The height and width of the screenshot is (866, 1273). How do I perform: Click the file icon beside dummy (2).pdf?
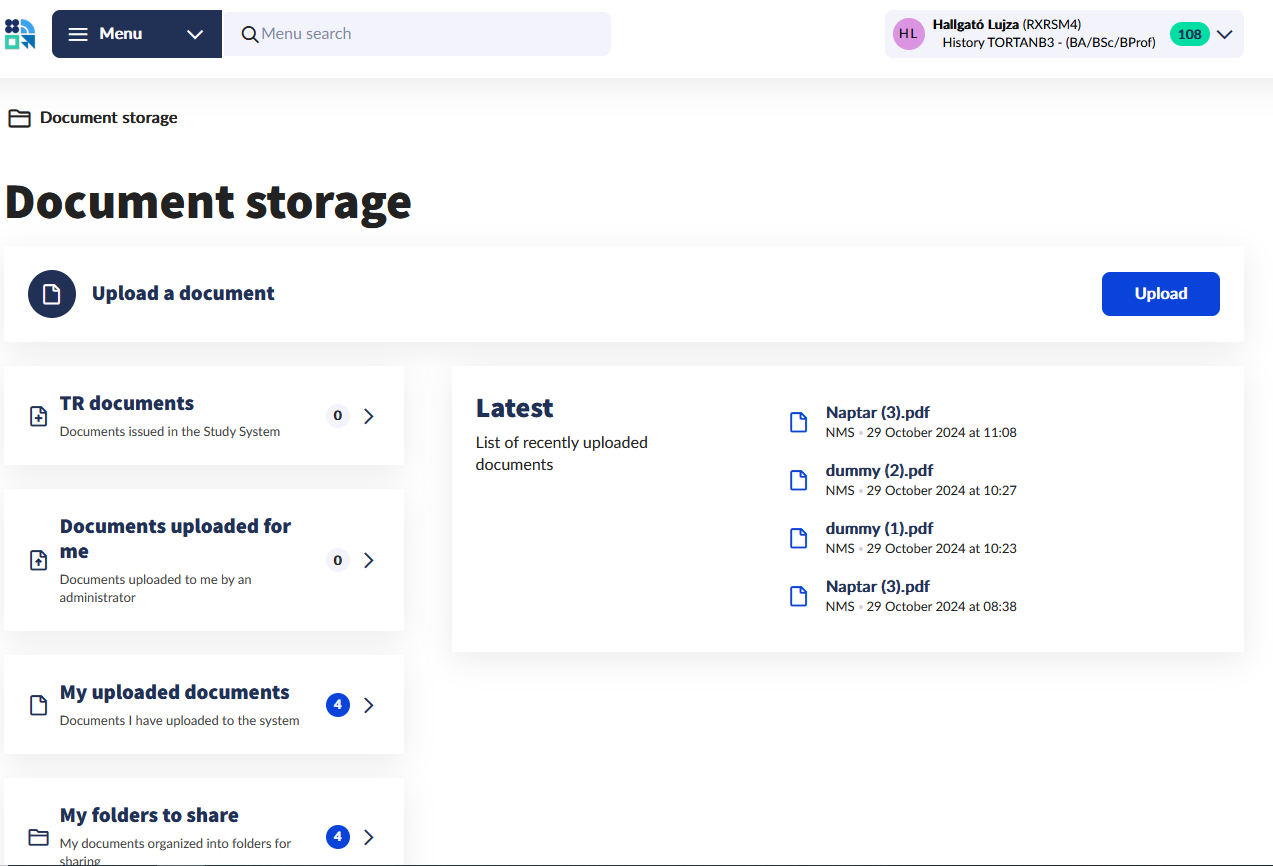click(798, 480)
